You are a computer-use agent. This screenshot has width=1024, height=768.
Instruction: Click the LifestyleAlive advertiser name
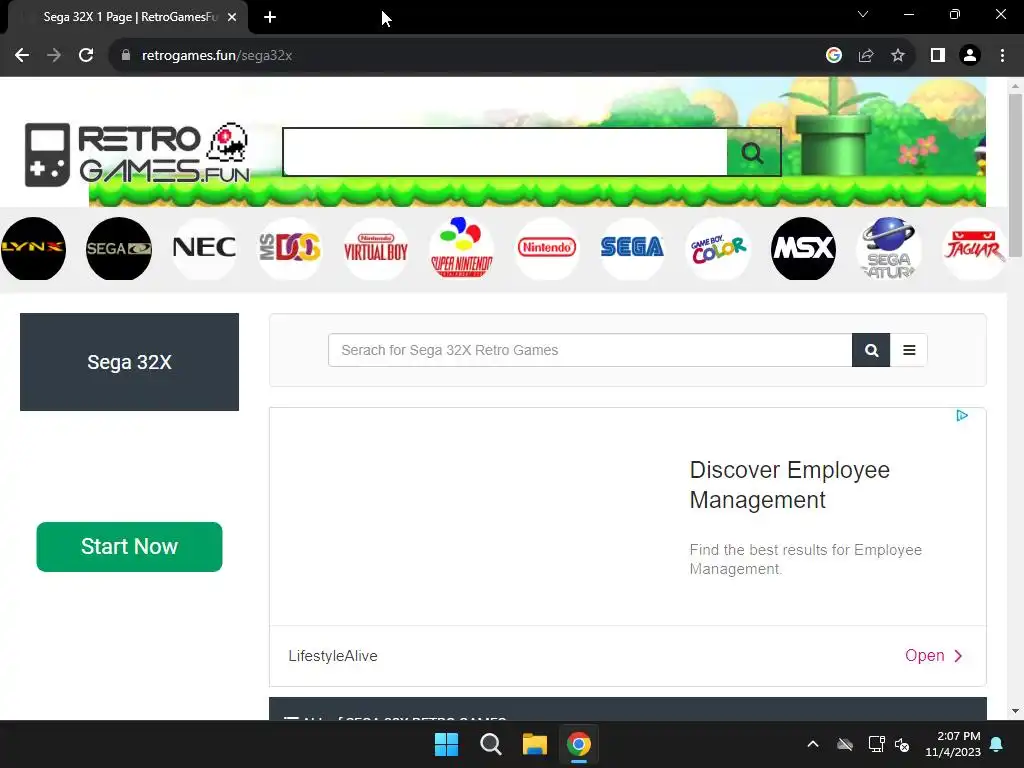tap(333, 656)
